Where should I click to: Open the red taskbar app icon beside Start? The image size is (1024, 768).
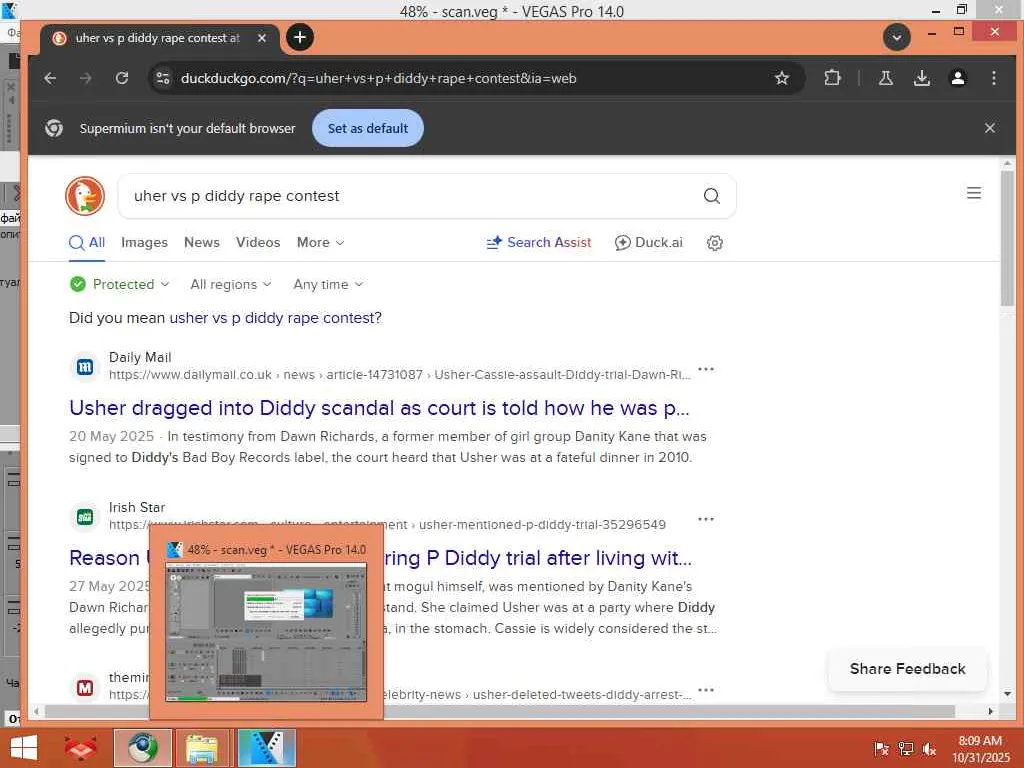81,748
